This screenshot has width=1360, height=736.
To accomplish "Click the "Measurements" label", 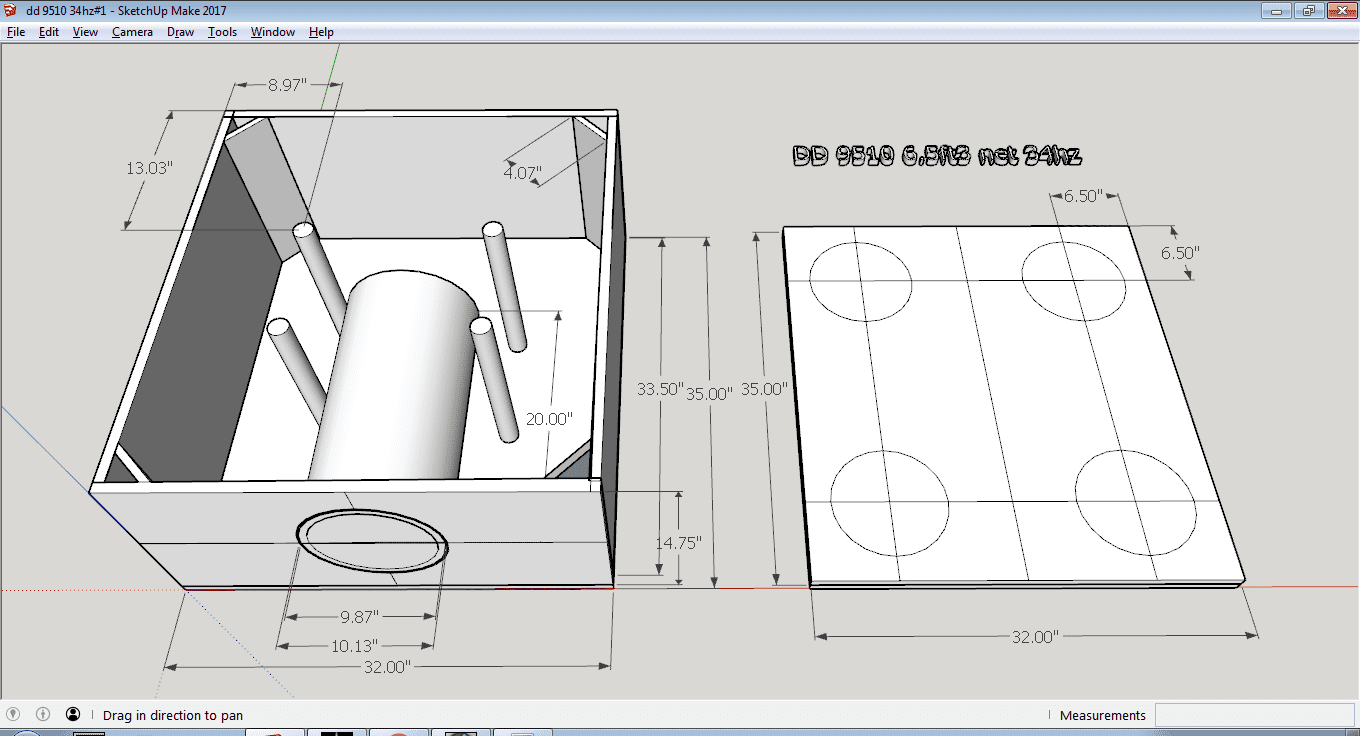I will (x=1103, y=715).
